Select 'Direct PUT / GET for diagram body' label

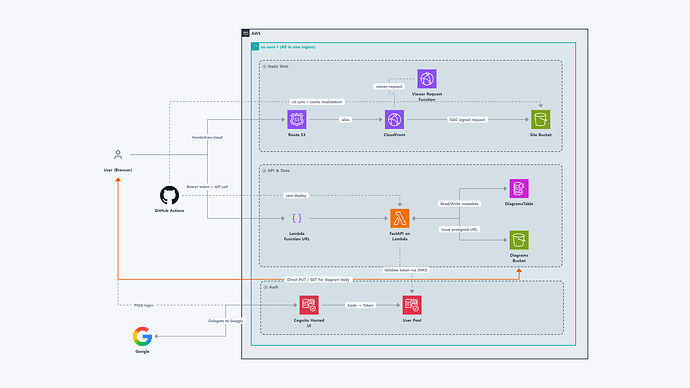[318, 279]
